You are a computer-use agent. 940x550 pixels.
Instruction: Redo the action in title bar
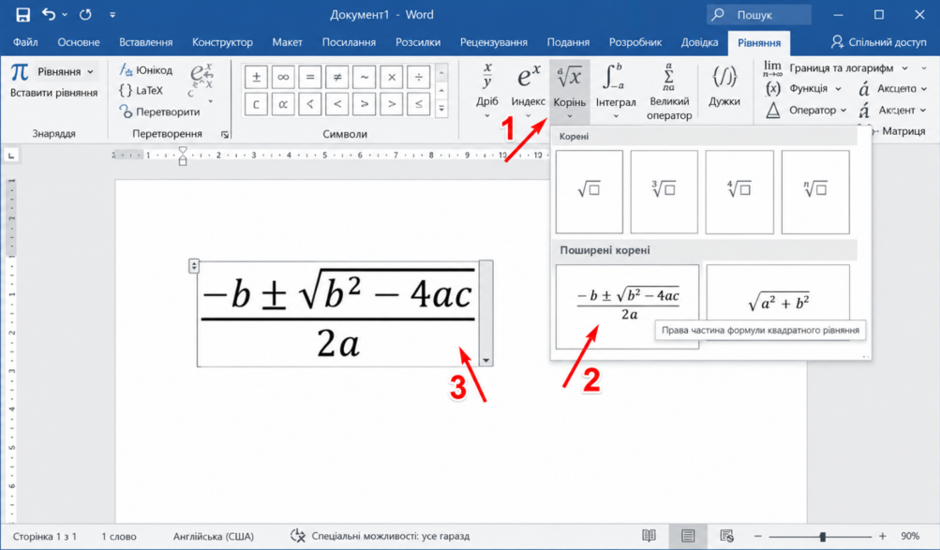point(85,14)
